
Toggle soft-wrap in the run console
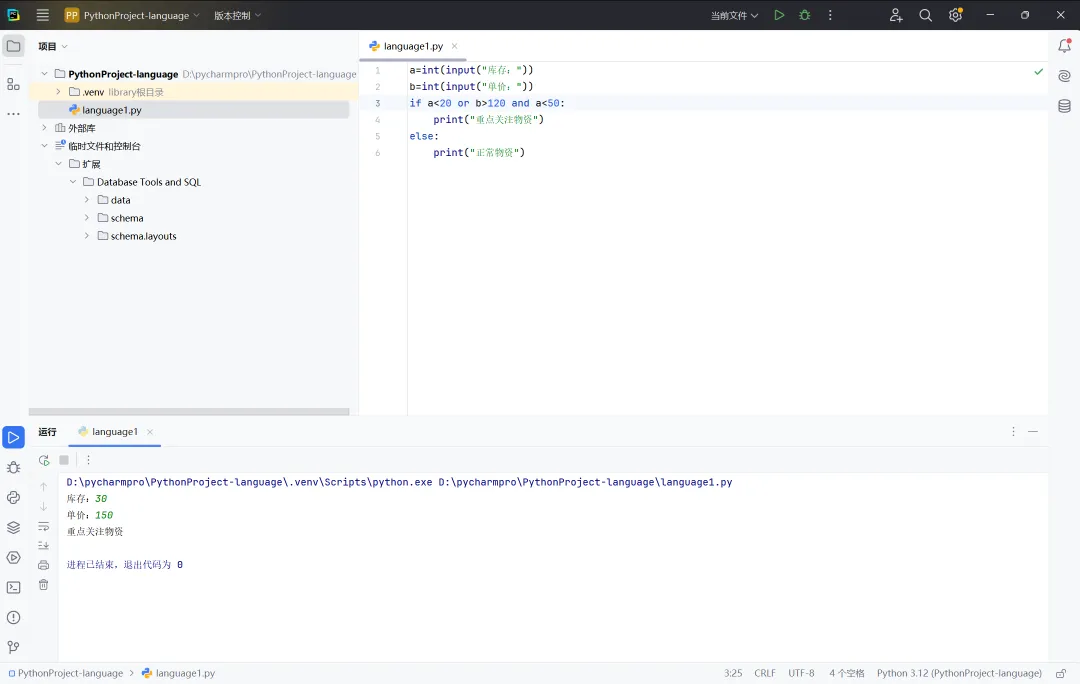pyautogui.click(x=43, y=526)
